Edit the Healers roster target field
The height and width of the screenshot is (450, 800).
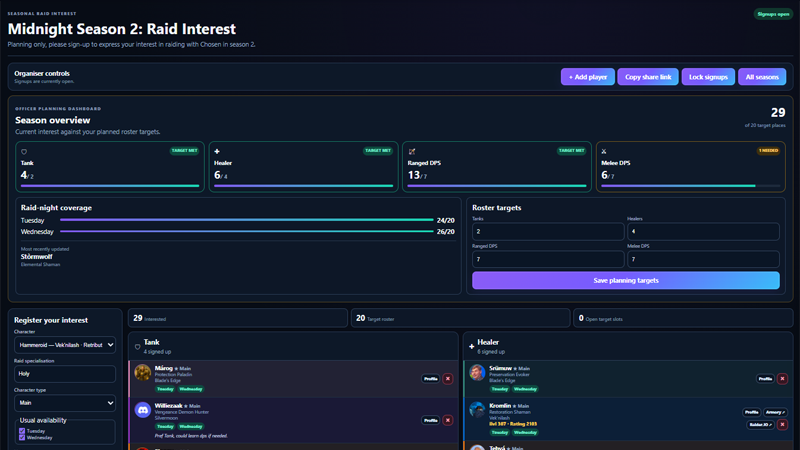click(703, 232)
